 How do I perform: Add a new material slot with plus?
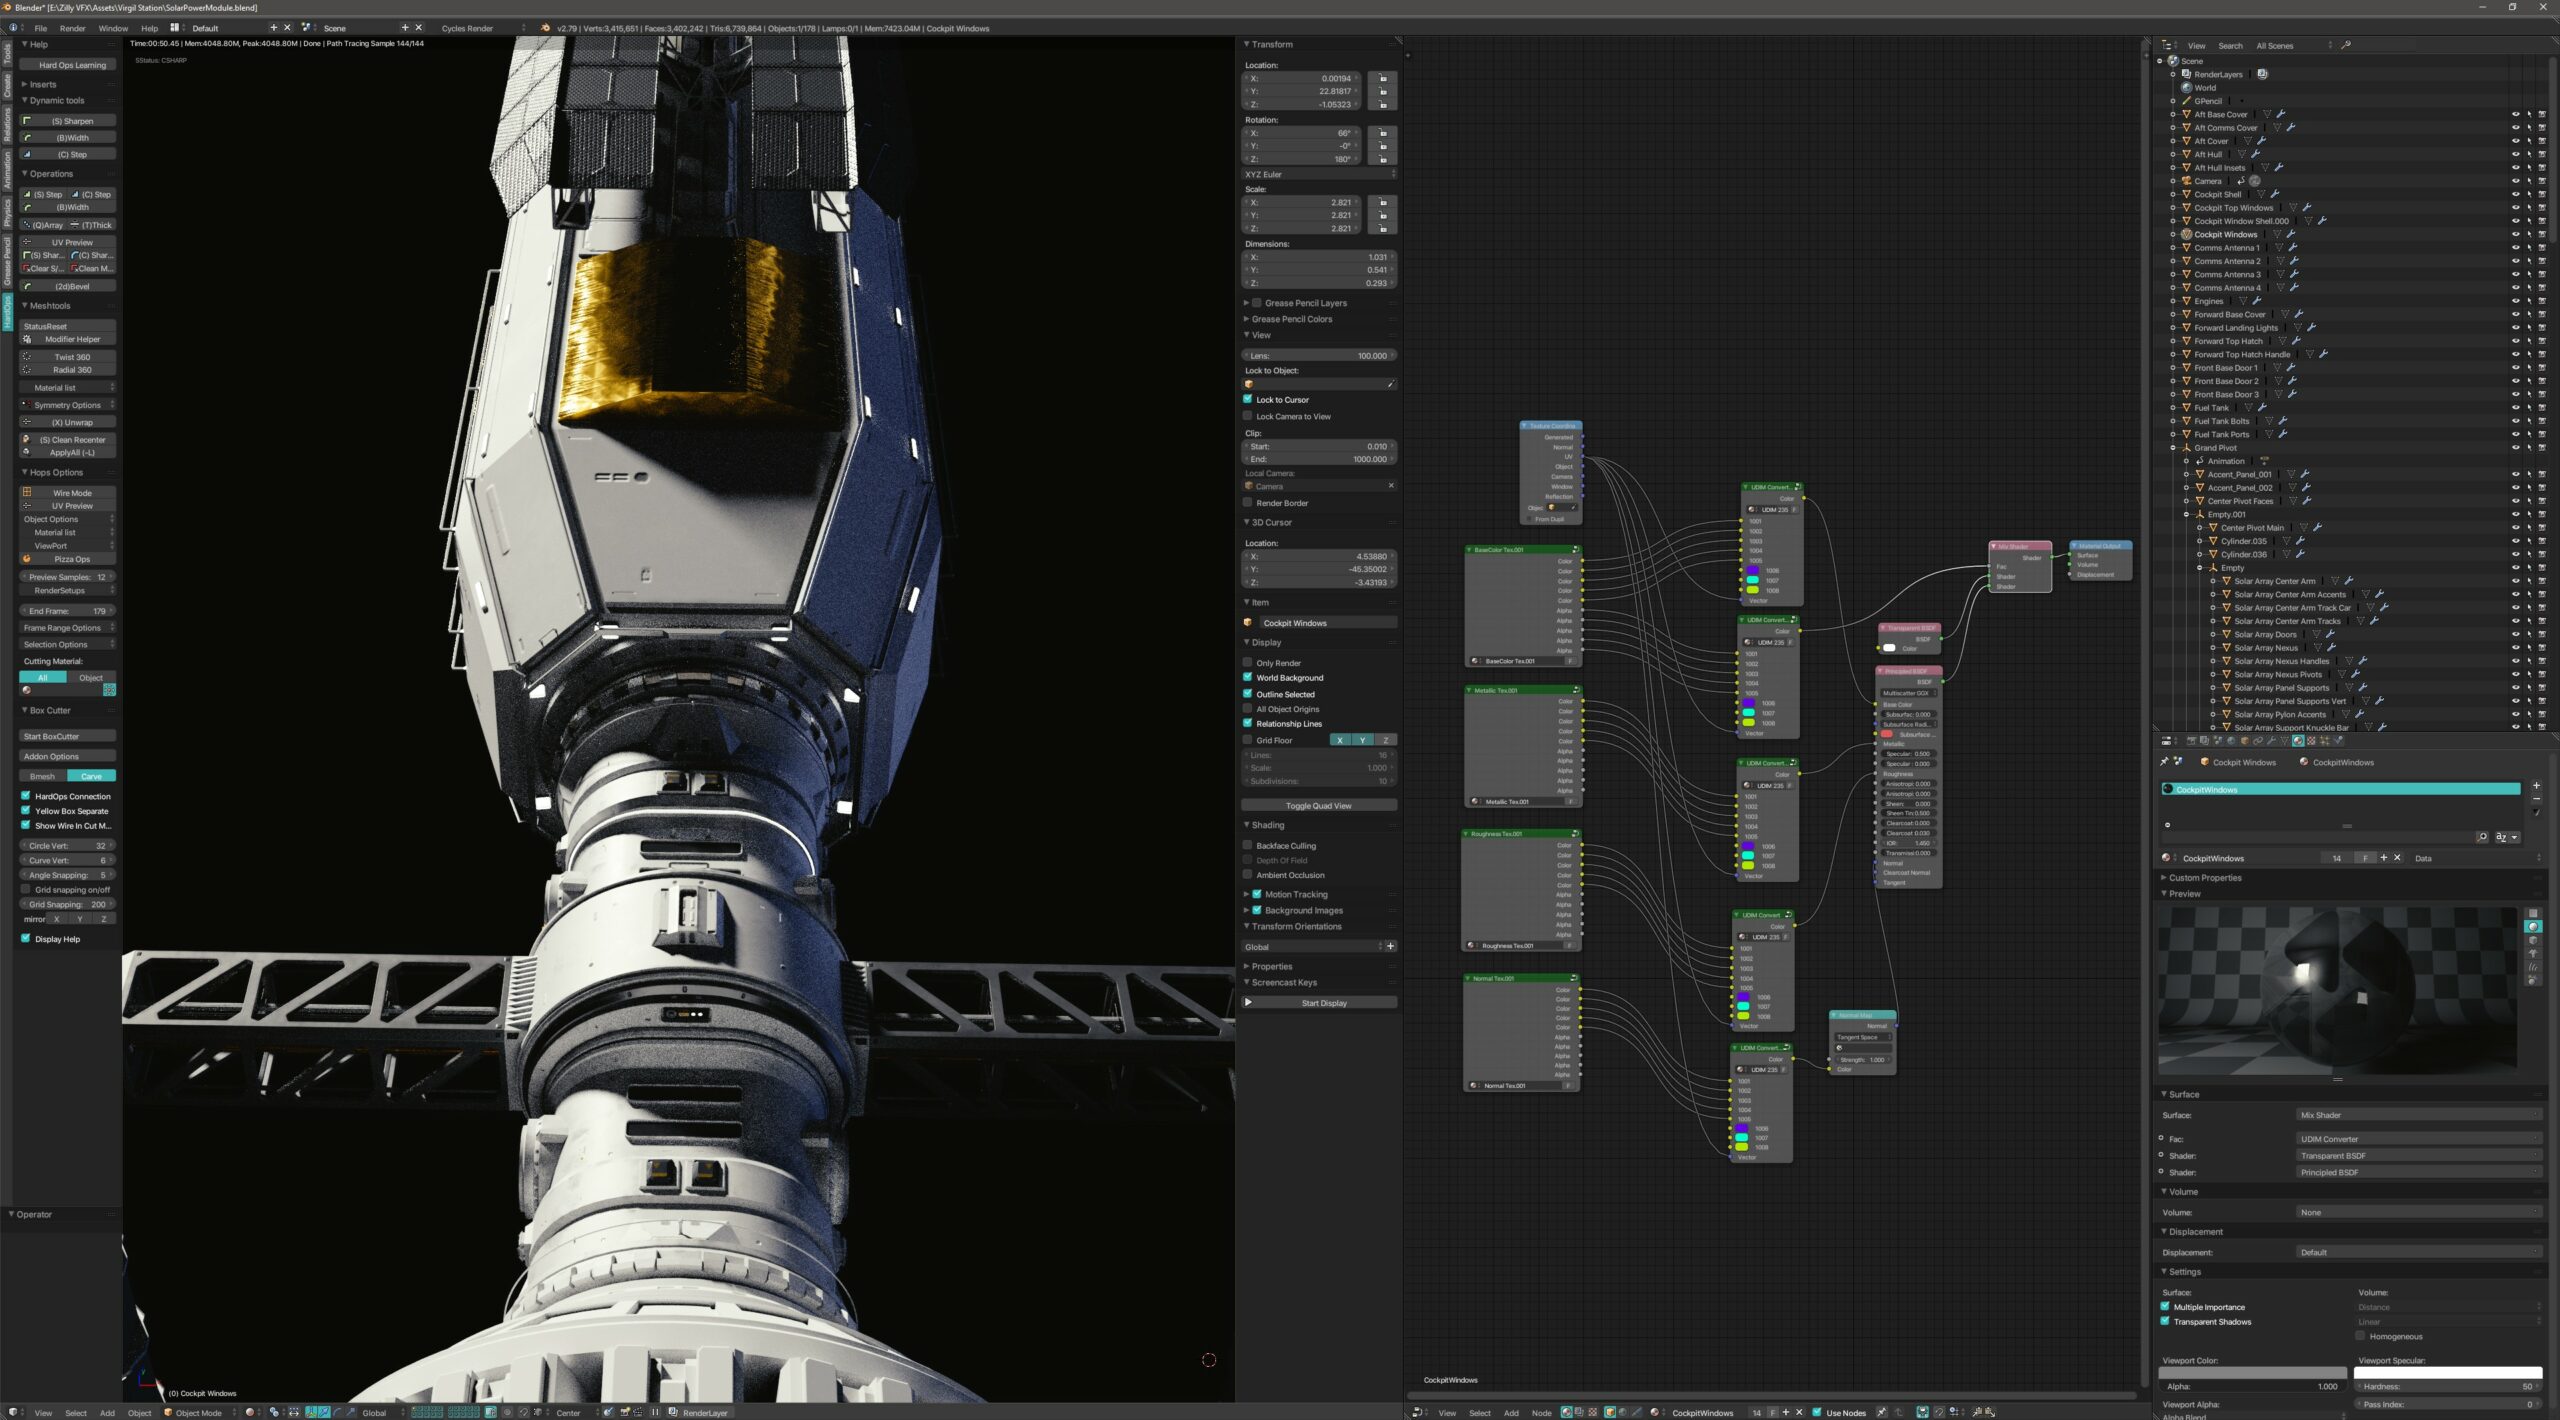pyautogui.click(x=2536, y=786)
